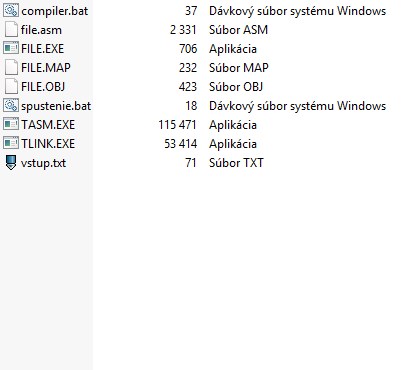Select the file.asm file name
Image resolution: width=407 pixels, height=370 pixels.
tap(41, 30)
